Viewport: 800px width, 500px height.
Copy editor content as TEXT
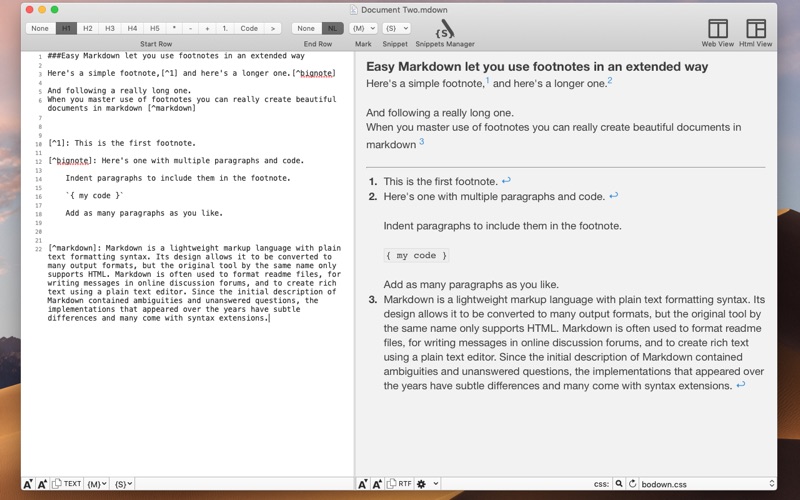[67, 484]
